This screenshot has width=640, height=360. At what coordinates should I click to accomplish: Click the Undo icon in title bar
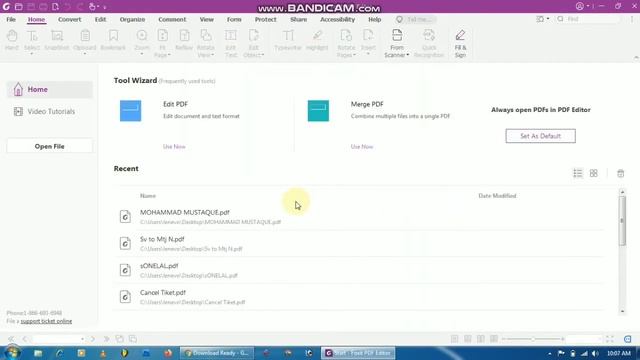coord(67,7)
